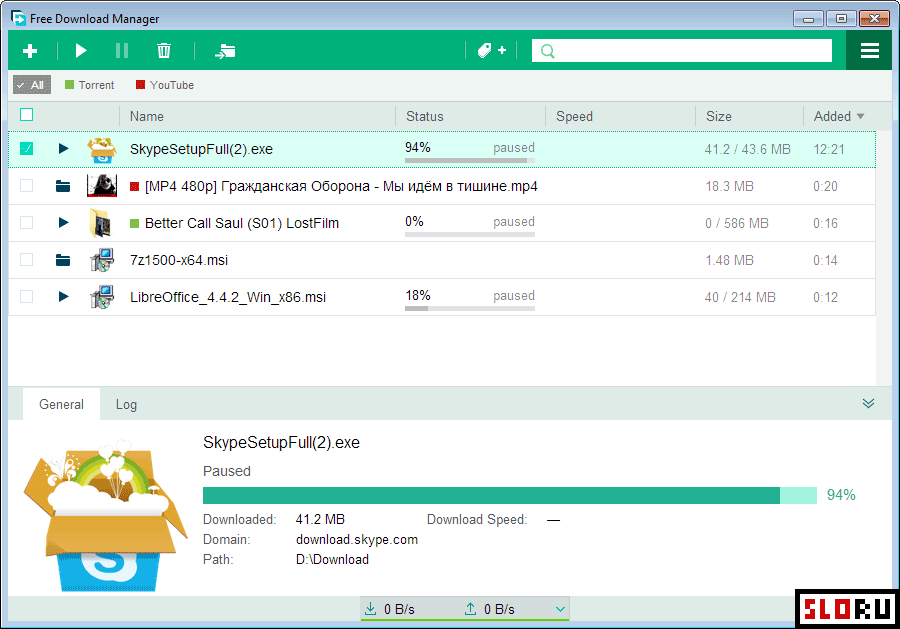Image resolution: width=900 pixels, height=629 pixels.
Task: Open folder for 7z1500-x64.msi file
Action: coord(63,260)
